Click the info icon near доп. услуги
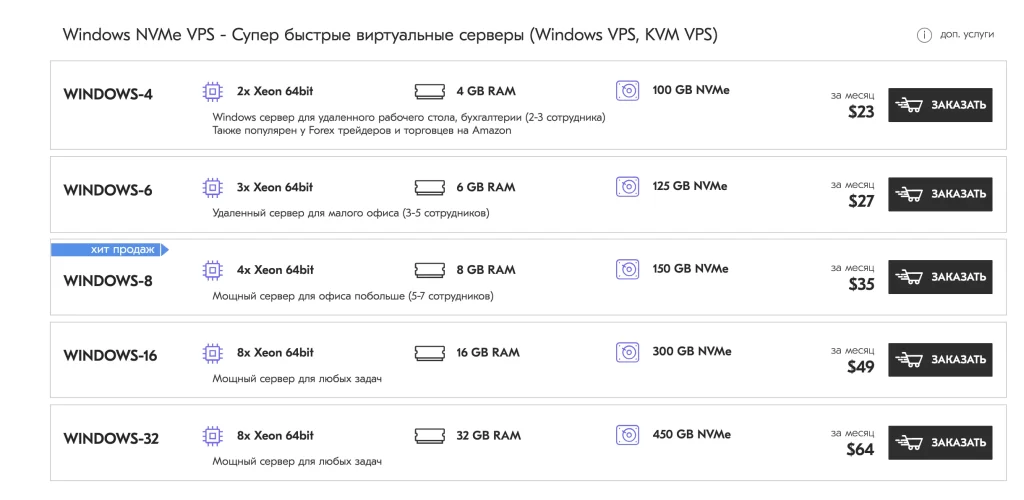The width and height of the screenshot is (1024, 500). [924, 35]
